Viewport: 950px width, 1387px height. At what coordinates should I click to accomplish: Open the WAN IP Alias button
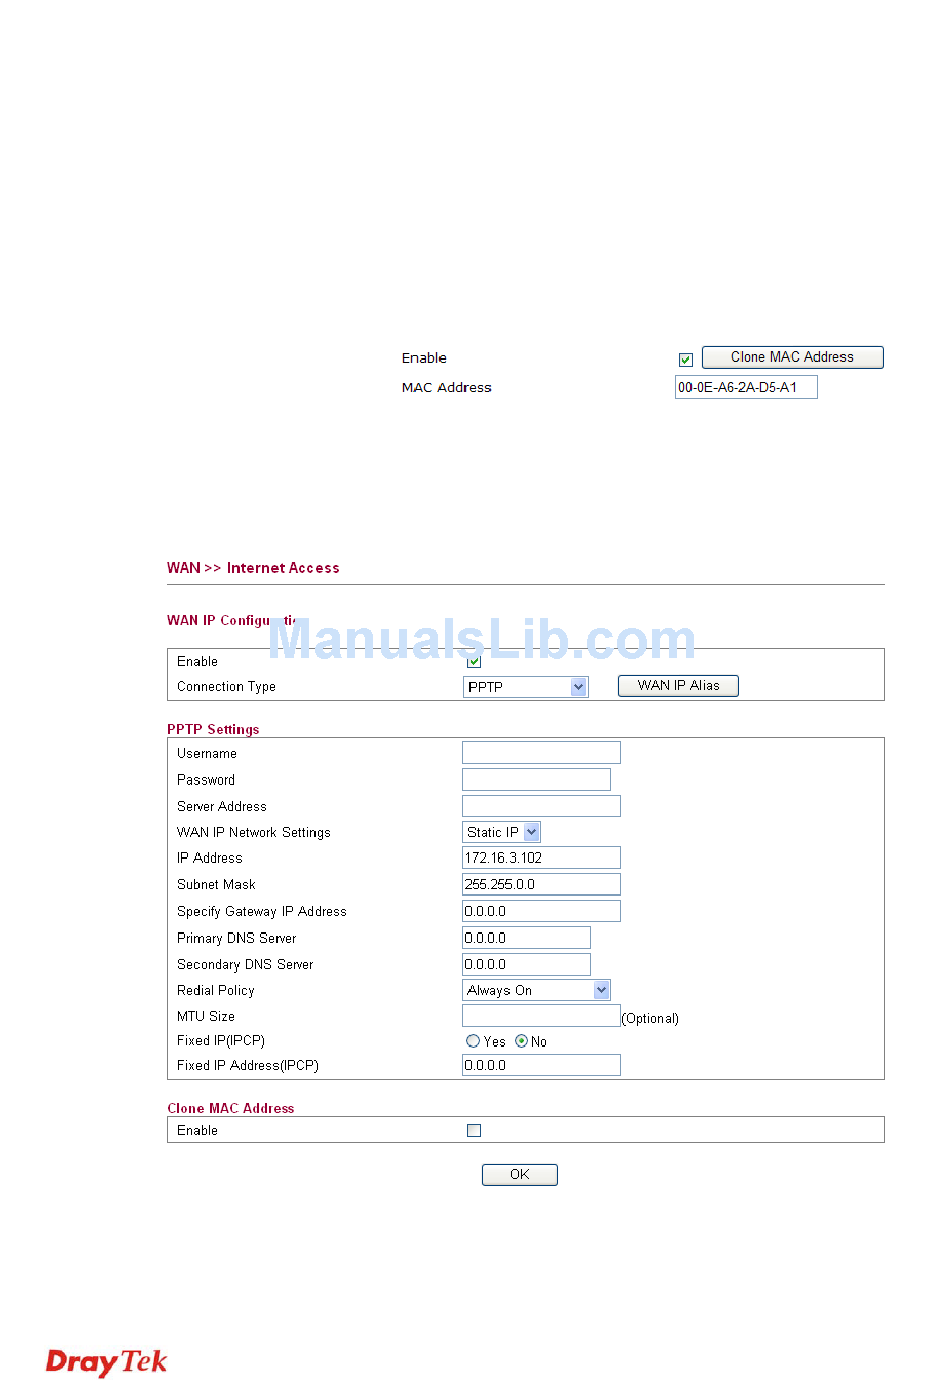[x=678, y=686]
